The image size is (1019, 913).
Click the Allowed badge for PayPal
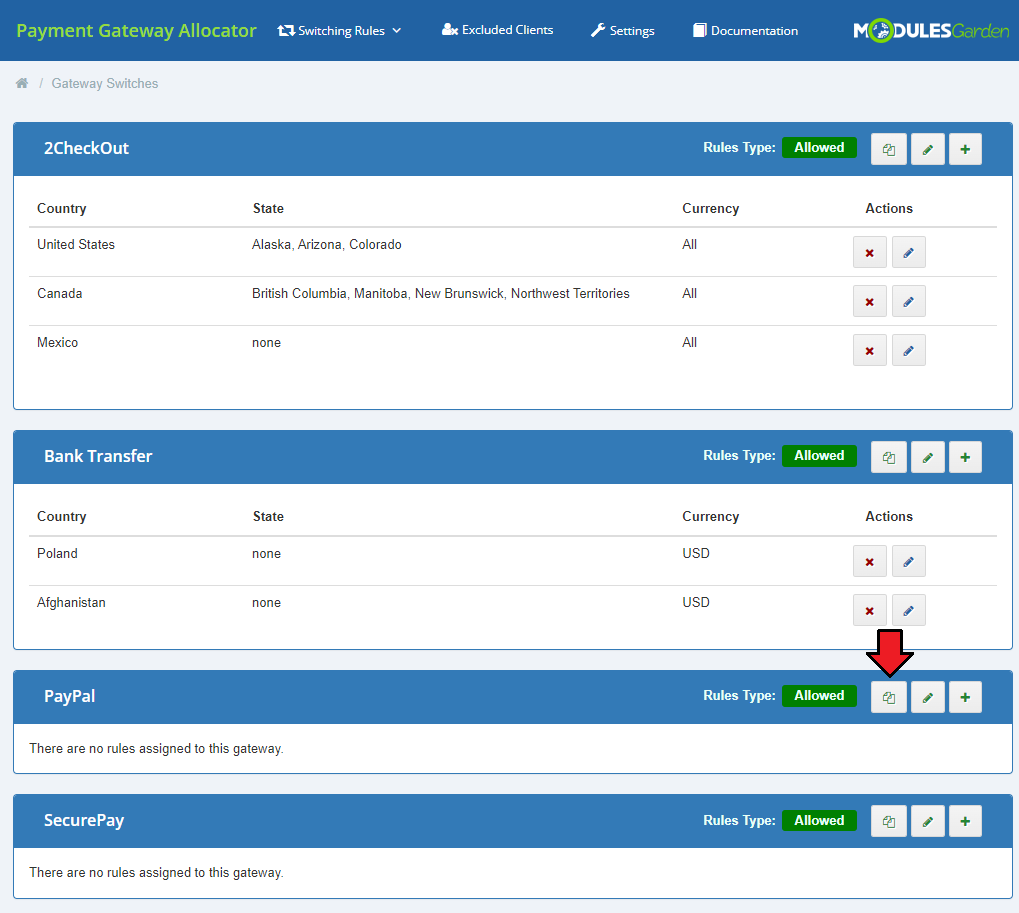[819, 695]
